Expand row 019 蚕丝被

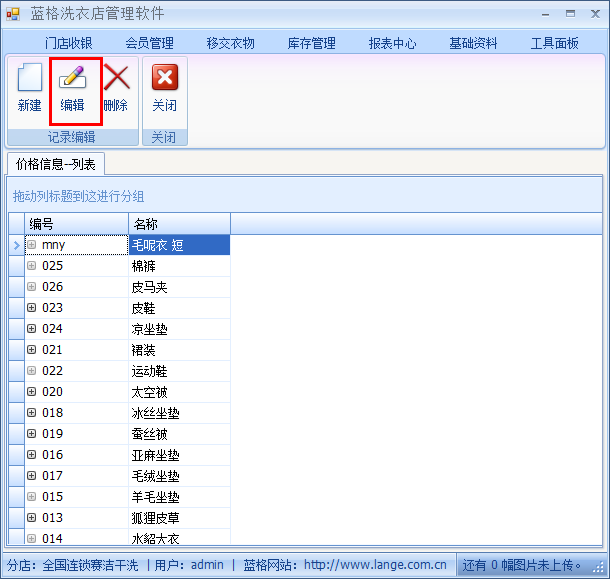coord(32,434)
